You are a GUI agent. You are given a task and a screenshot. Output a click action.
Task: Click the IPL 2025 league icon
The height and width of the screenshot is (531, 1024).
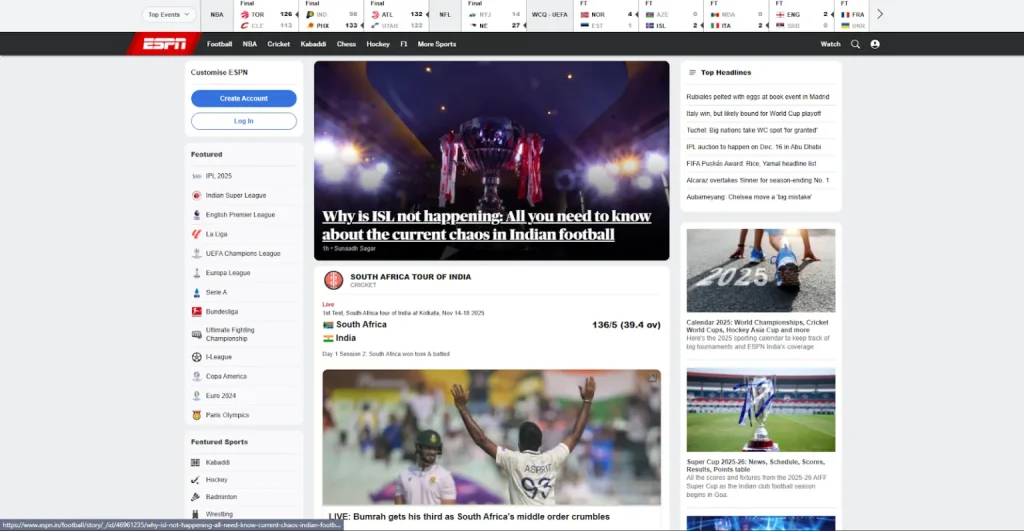[197, 176]
